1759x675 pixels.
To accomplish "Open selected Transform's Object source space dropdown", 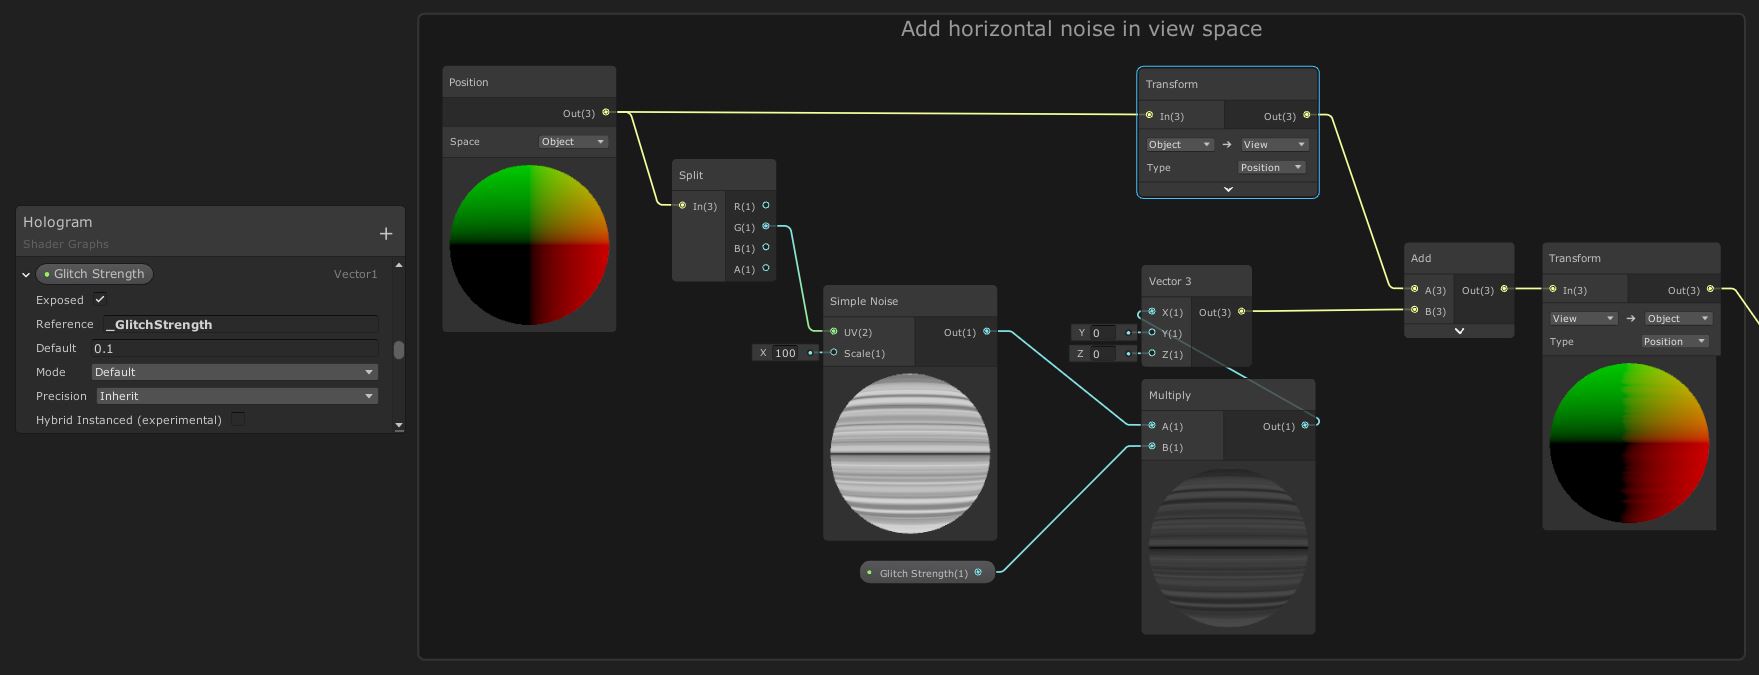I will pos(1180,145).
